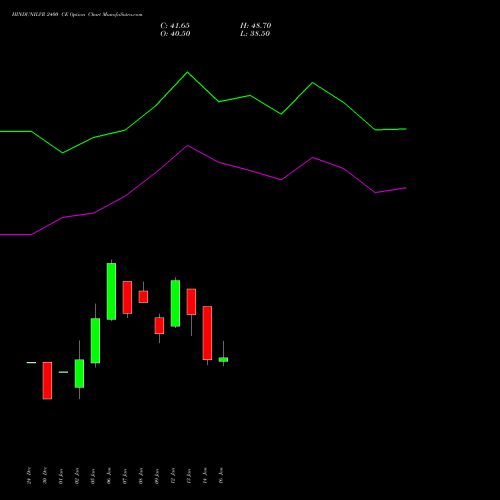Click the close value 'C: 41.65'

coord(175,26)
